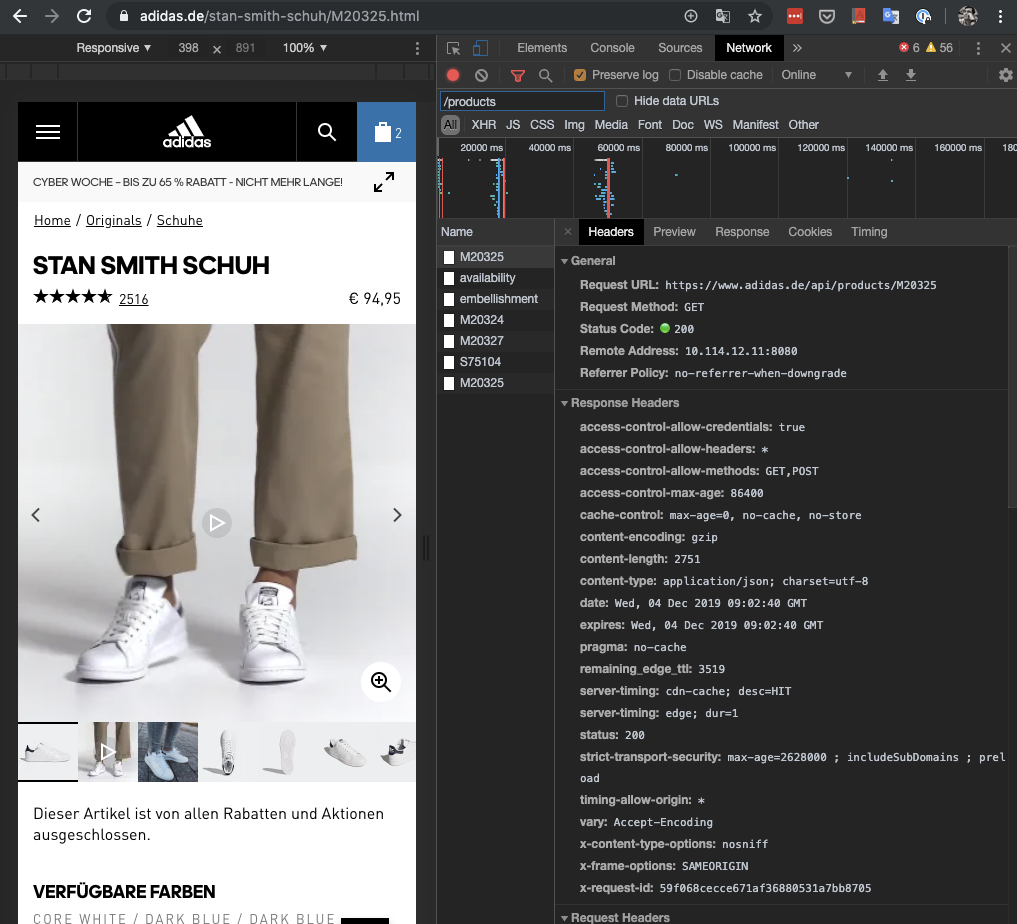Filter requests by Img
The width and height of the screenshot is (1017, 924).
click(574, 124)
